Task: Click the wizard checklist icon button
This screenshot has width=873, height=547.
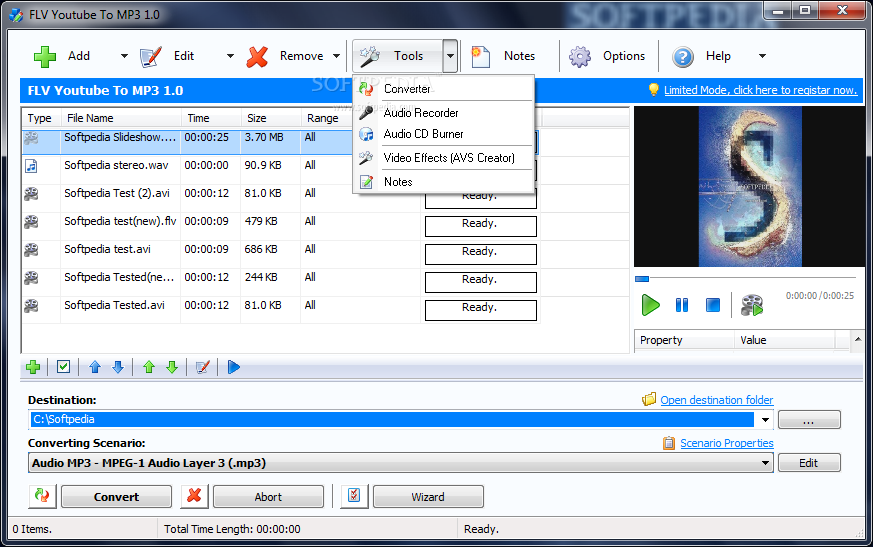Action: pyautogui.click(x=354, y=496)
